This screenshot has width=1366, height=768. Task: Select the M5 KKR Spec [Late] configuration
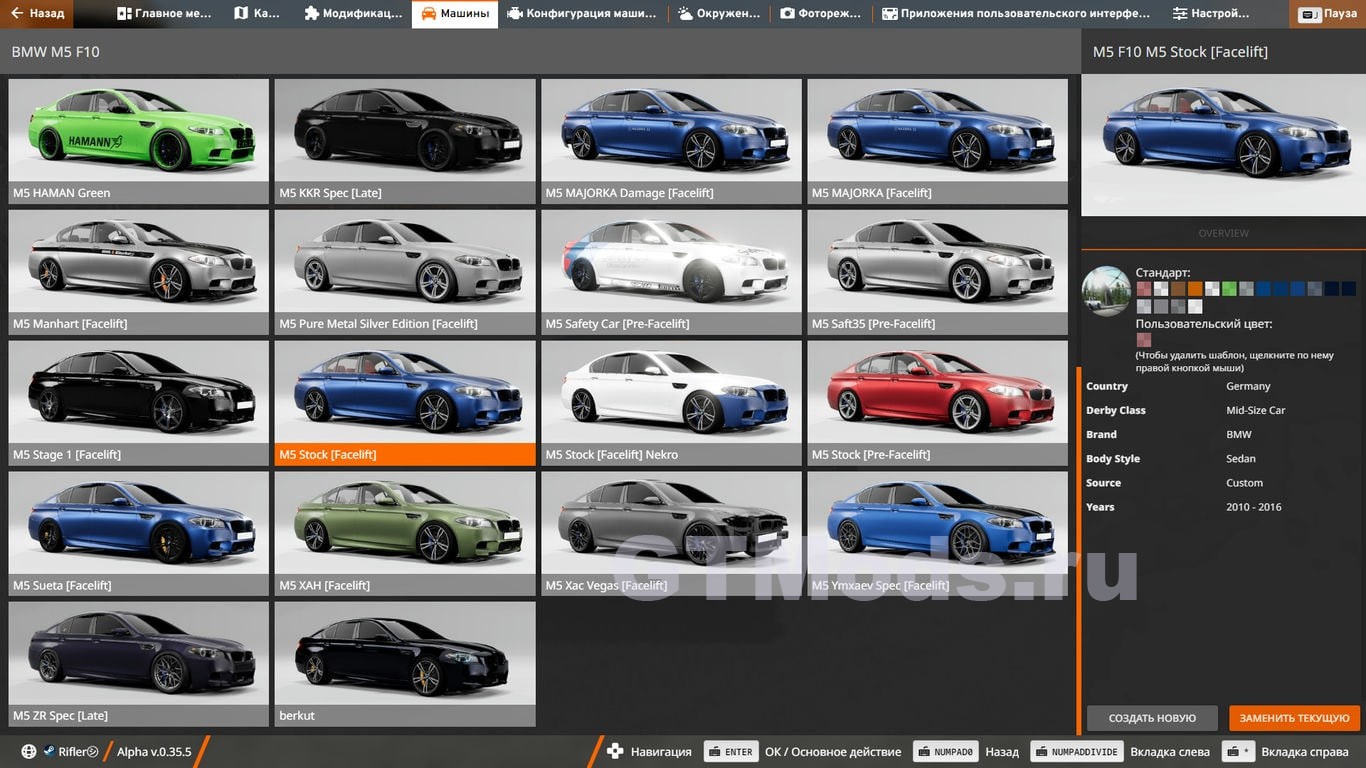click(405, 141)
